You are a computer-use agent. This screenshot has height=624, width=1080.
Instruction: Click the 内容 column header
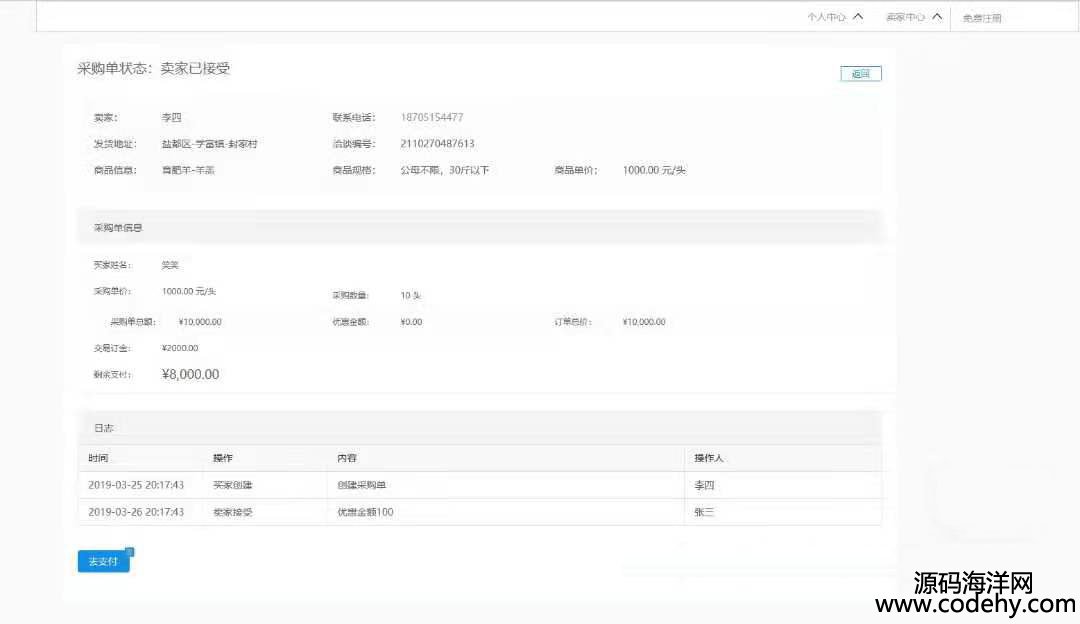click(x=346, y=458)
